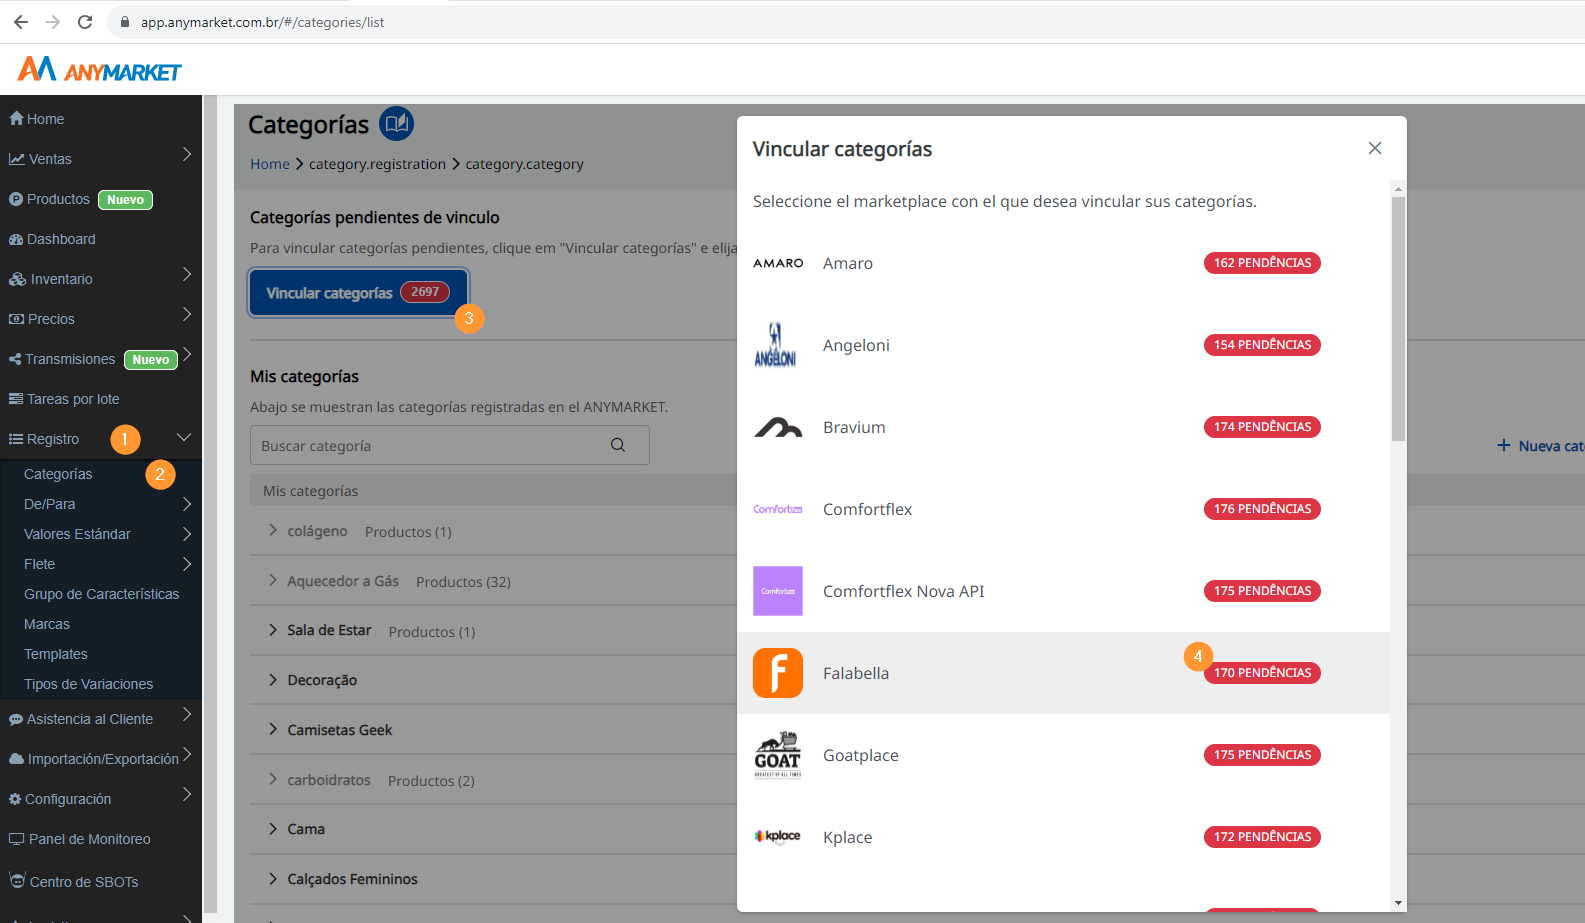This screenshot has height=923, width=1585.
Task: Expand the Valores Estándar submenu arrow
Action: (187, 534)
